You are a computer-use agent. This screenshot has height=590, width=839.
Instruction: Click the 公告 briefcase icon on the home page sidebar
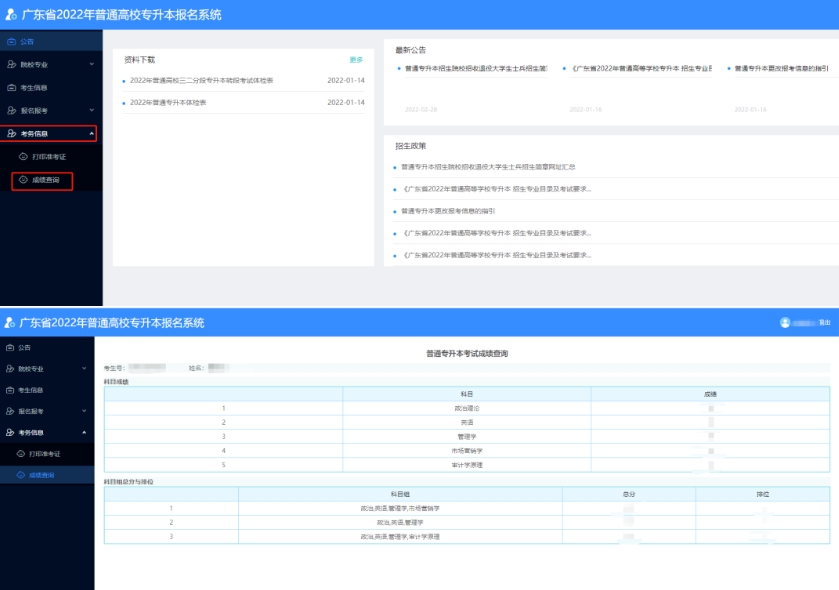tap(11, 41)
